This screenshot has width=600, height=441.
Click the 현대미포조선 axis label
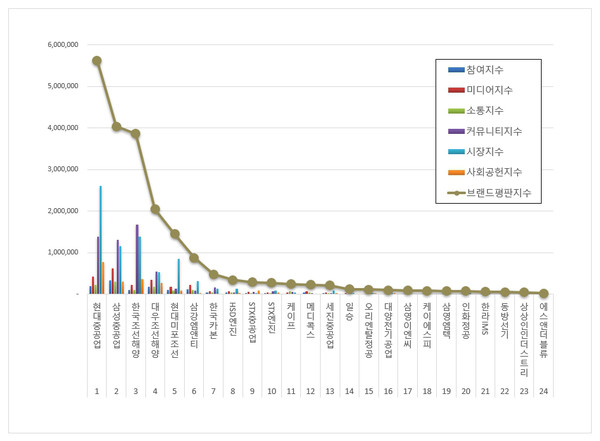pyautogui.click(x=175, y=330)
